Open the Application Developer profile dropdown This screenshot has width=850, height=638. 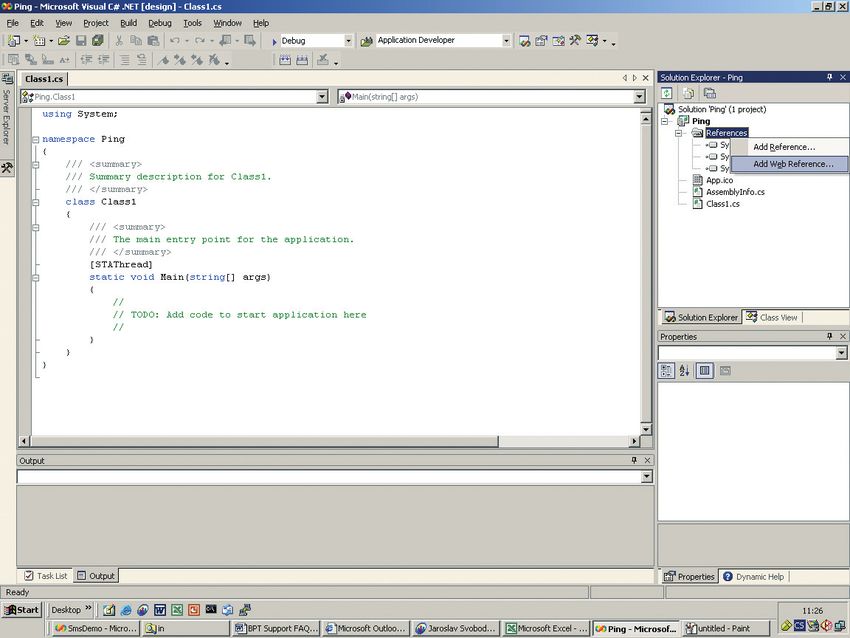(506, 41)
